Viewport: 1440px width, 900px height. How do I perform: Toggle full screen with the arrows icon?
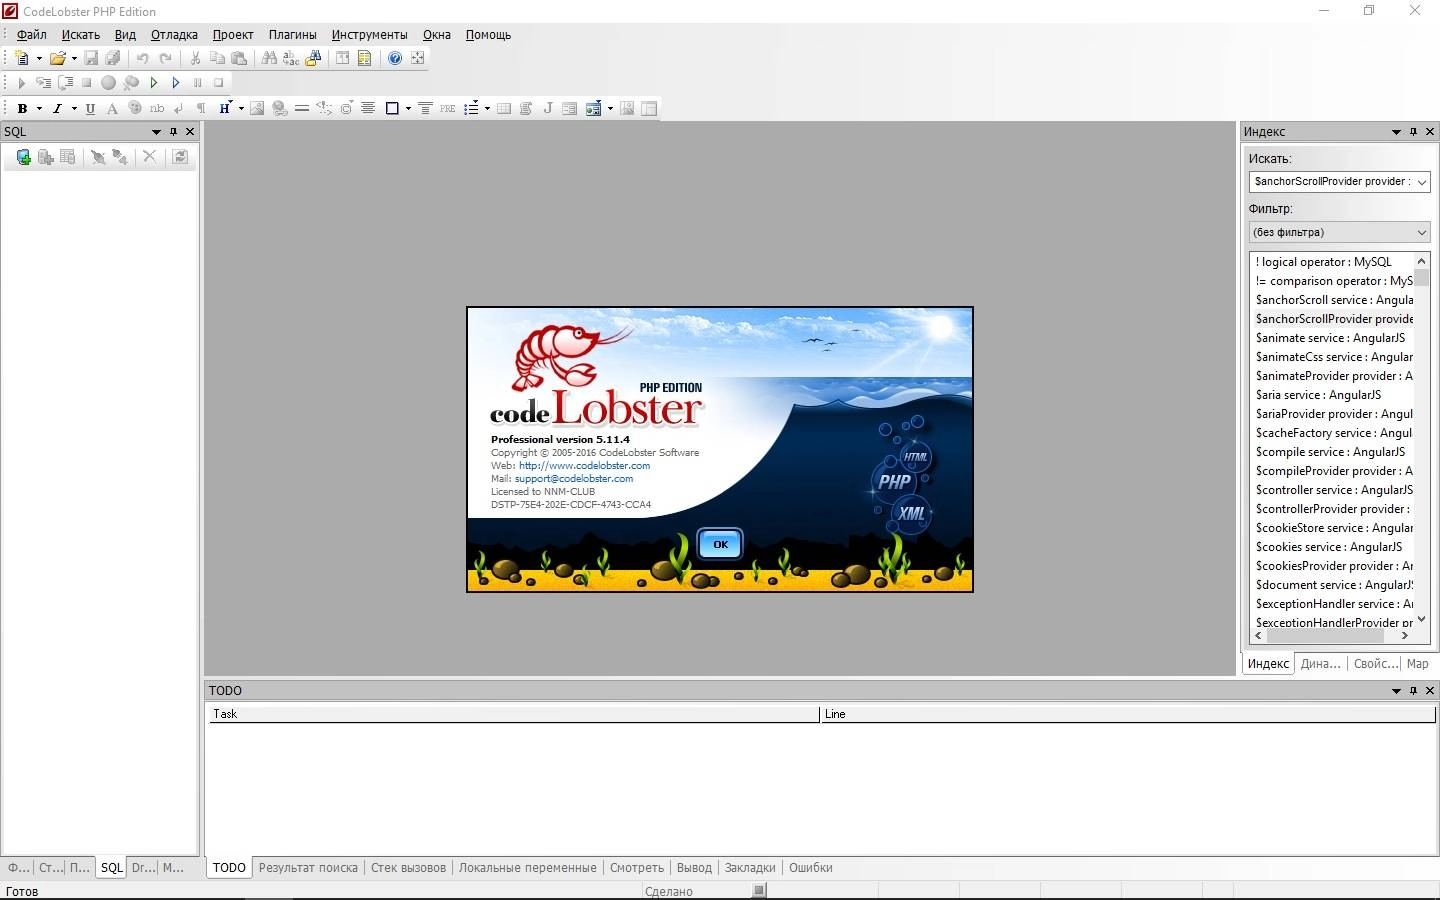coord(418,58)
